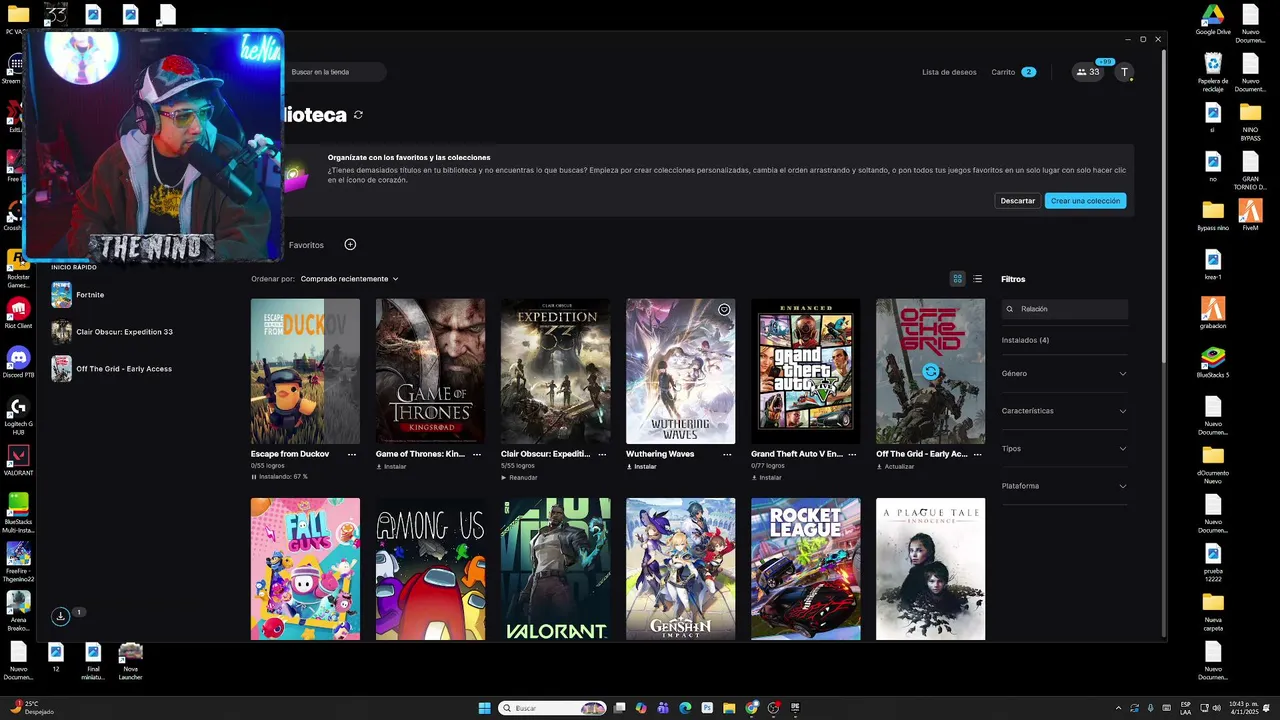Image resolution: width=1280 pixels, height=720 pixels.
Task: Open the Genshin Impact cover
Action: click(x=680, y=569)
